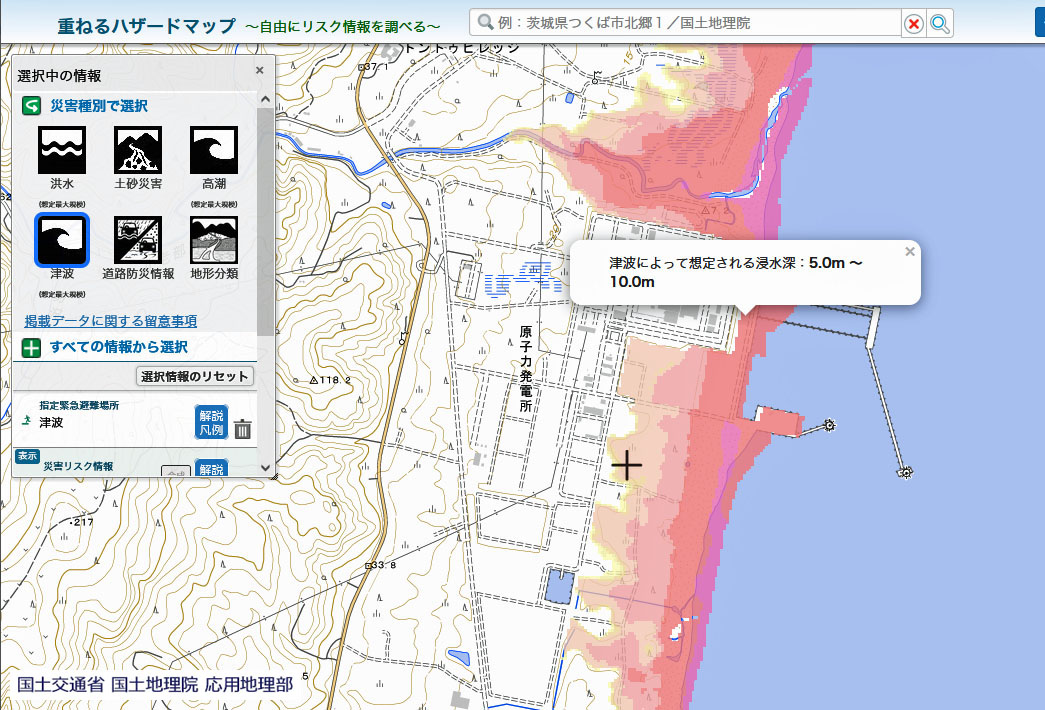Screen dimensions: 1045x710
Task: Delete the 指定緊急避難場所 layer with trash icon
Action: tap(243, 430)
